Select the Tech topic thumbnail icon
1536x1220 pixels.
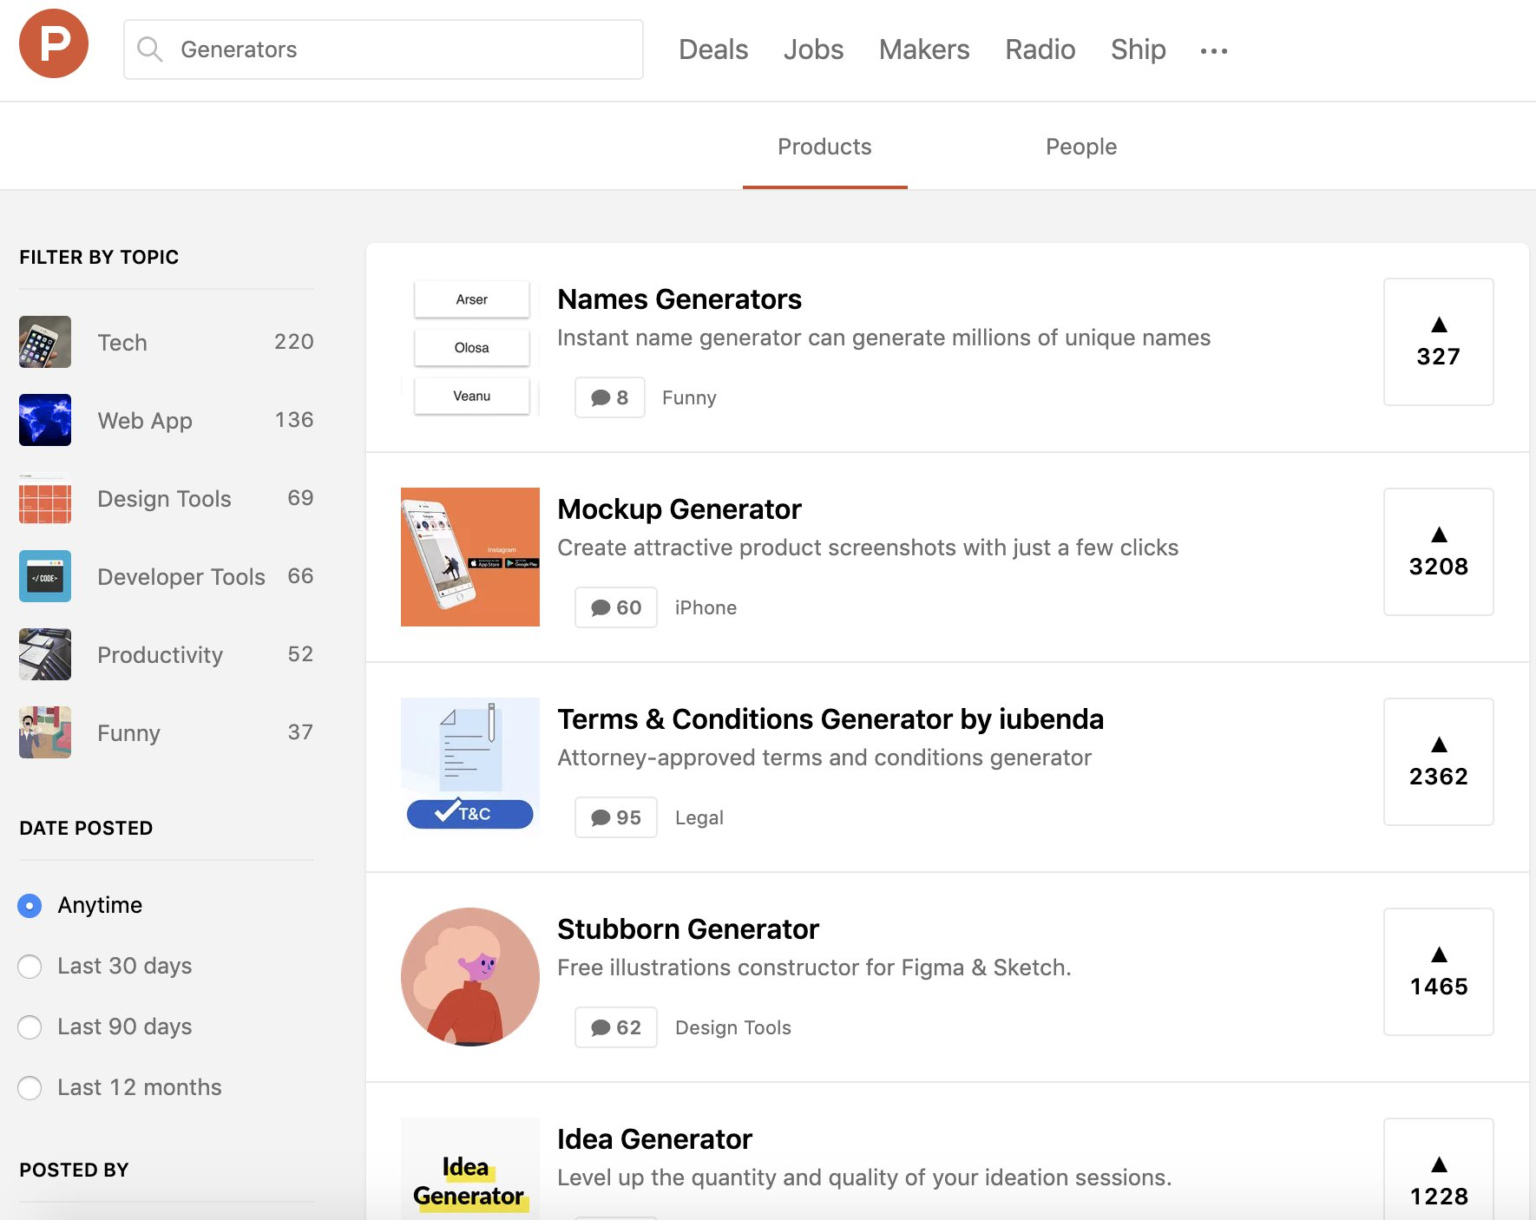(x=44, y=341)
